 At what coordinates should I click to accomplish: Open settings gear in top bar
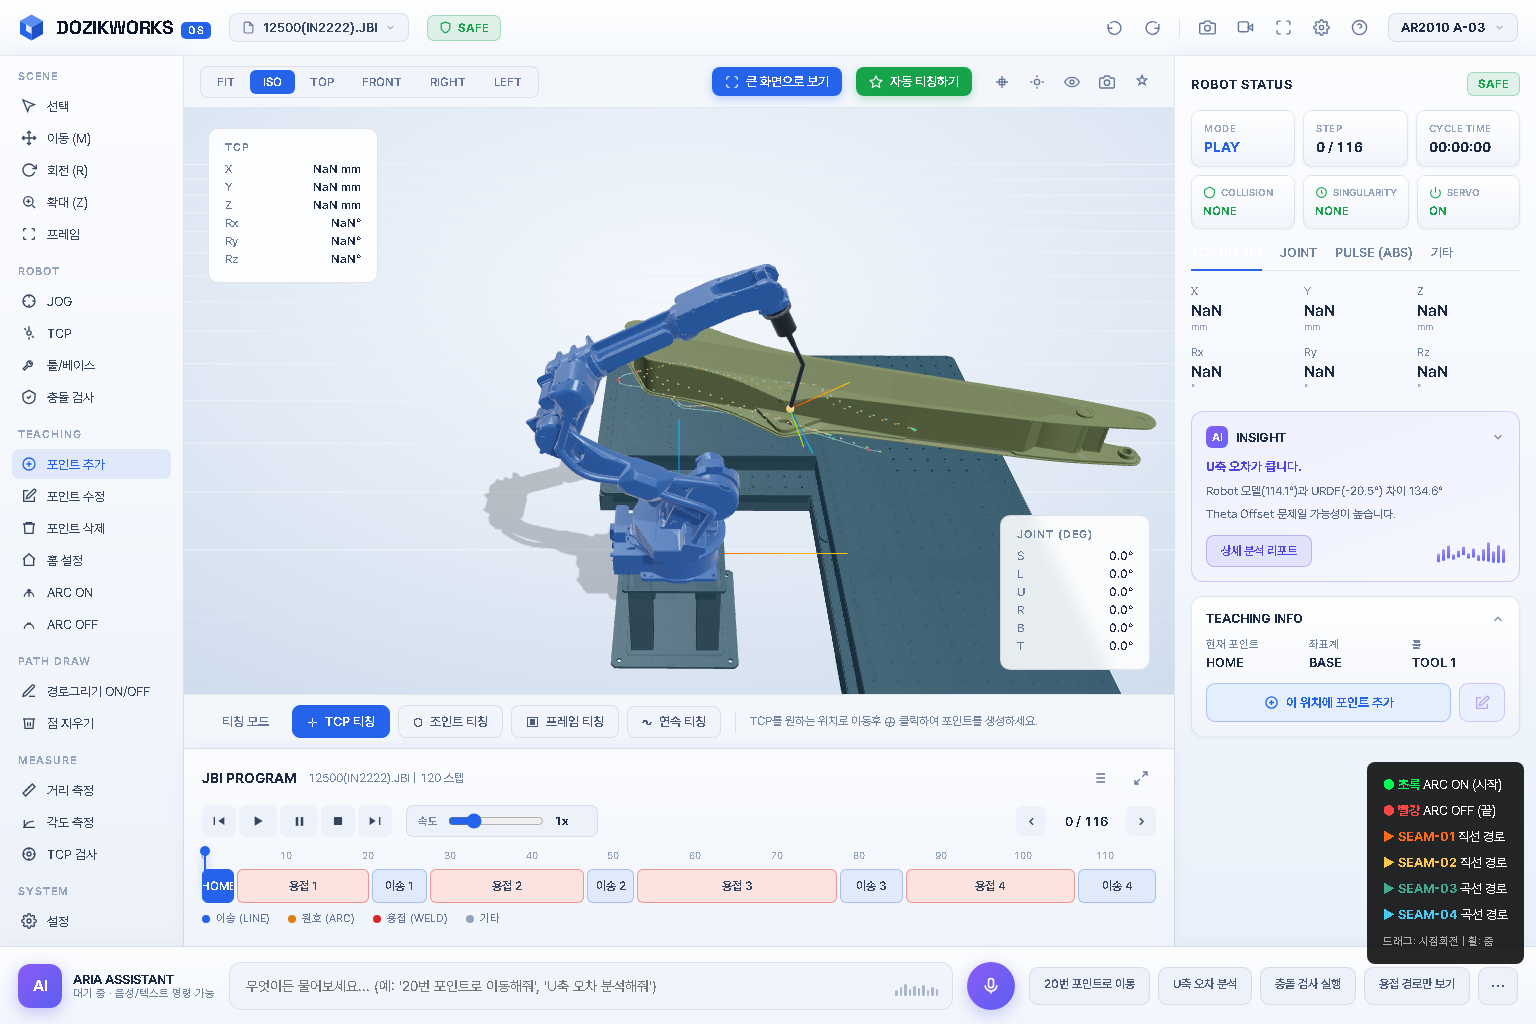1321,28
